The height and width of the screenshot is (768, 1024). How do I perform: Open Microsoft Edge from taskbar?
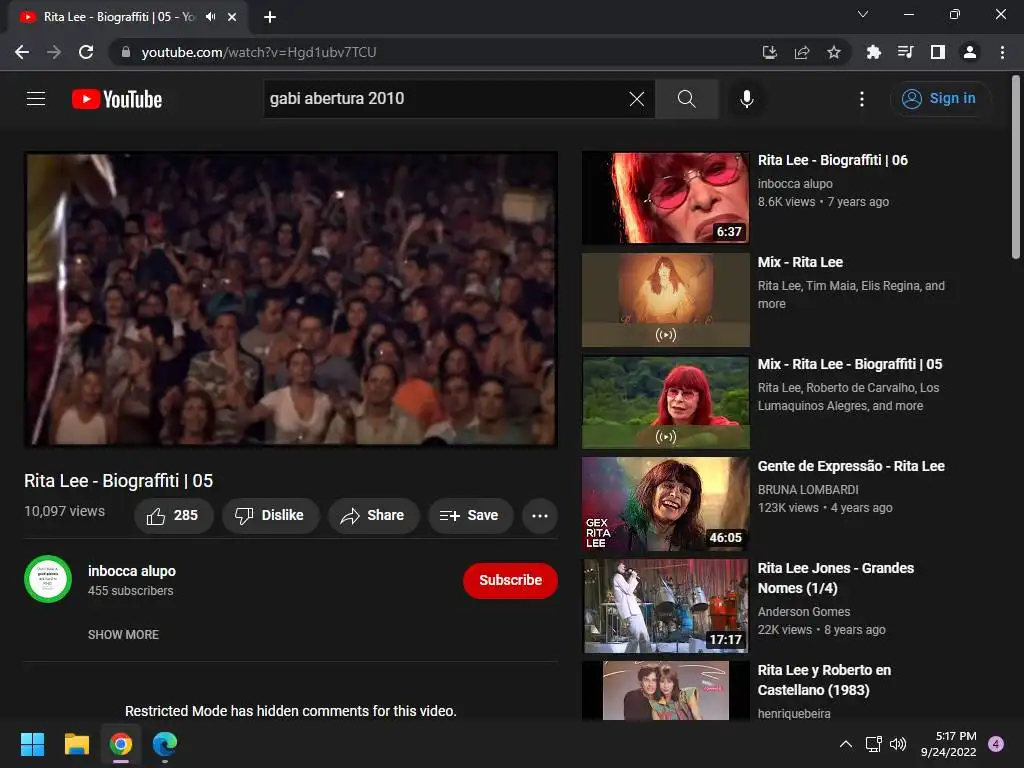[x=165, y=744]
